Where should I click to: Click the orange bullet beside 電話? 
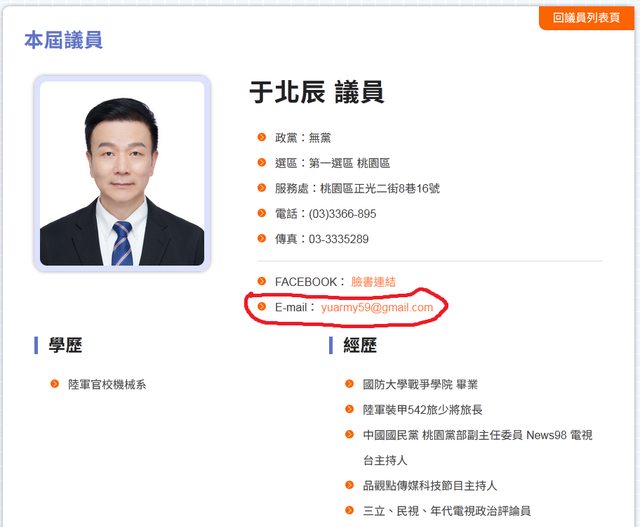tap(262, 213)
